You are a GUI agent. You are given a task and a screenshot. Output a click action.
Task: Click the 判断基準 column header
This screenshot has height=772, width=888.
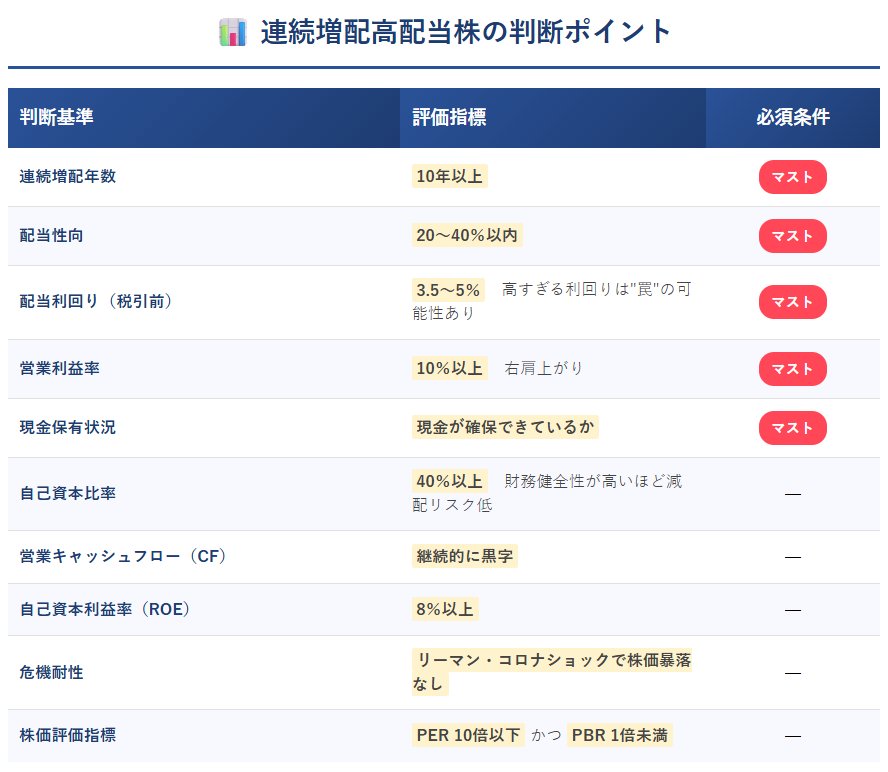coord(57,117)
